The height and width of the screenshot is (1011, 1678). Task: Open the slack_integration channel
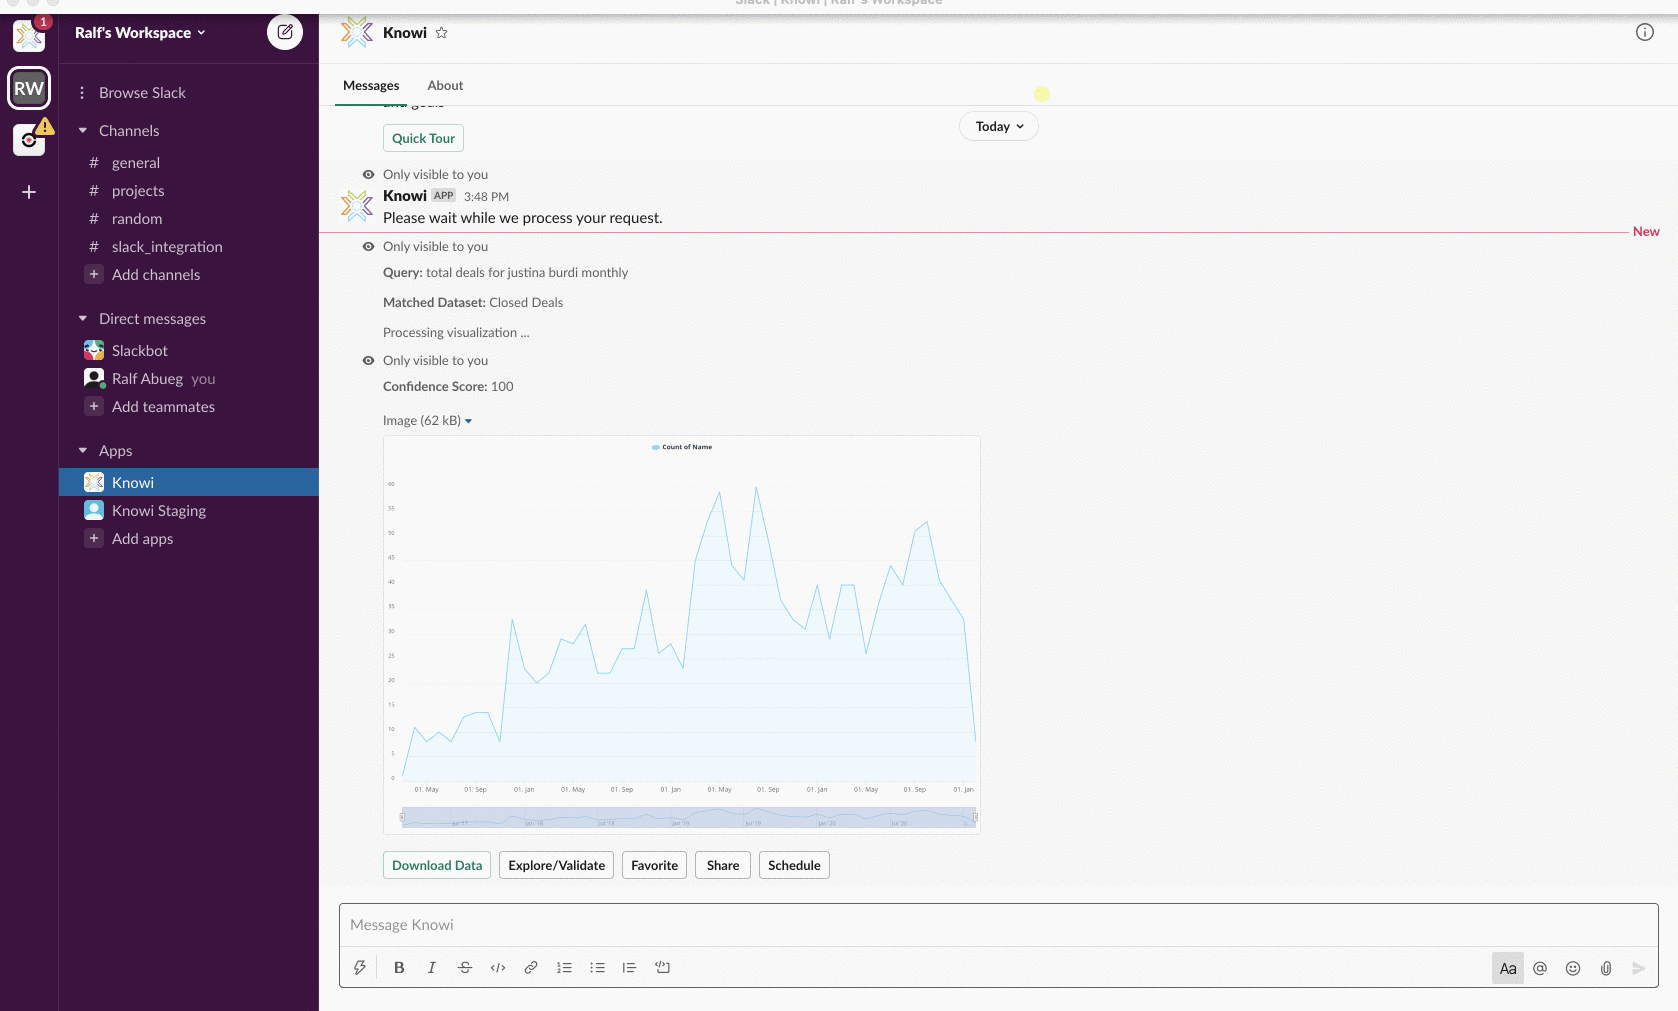(167, 247)
